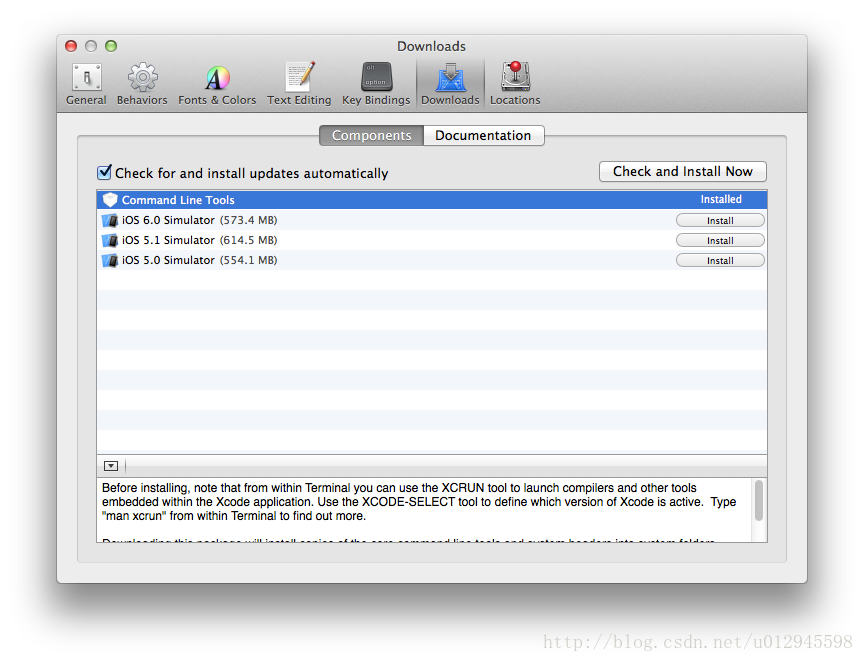The width and height of the screenshot is (864, 662).
Task: Click the Installed status text
Action: pos(721,200)
